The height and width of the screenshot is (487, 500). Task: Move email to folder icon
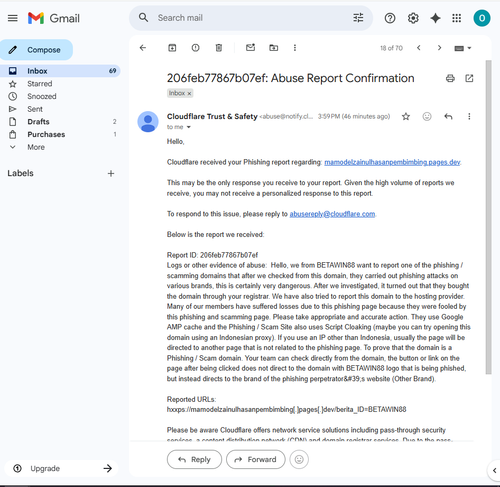(274, 48)
